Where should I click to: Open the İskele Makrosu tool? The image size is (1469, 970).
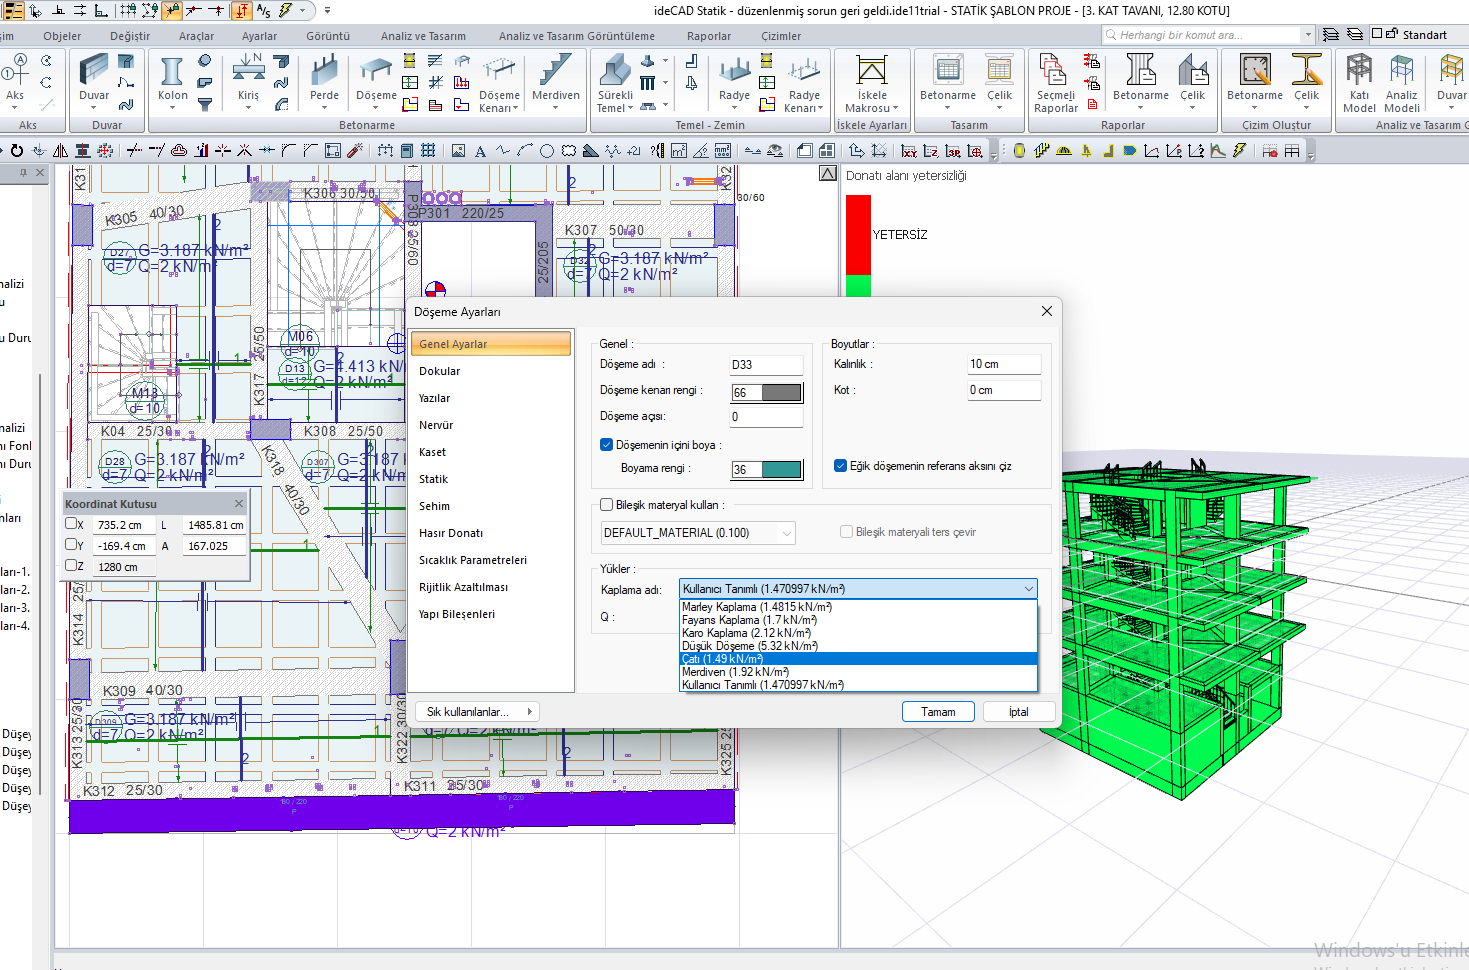[x=871, y=83]
